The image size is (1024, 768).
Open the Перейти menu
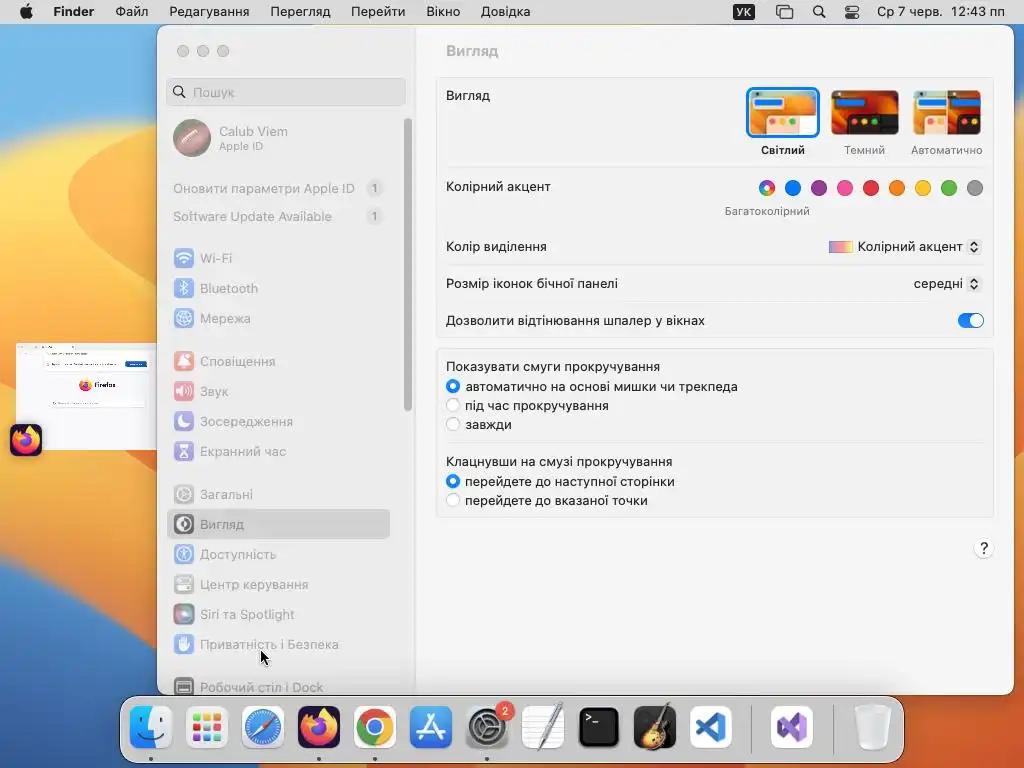tap(377, 12)
